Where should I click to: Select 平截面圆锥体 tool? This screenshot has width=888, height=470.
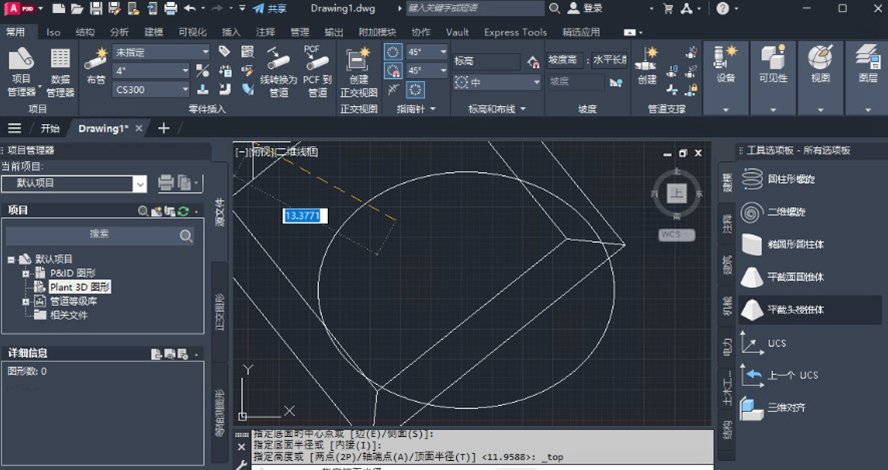click(x=782, y=277)
